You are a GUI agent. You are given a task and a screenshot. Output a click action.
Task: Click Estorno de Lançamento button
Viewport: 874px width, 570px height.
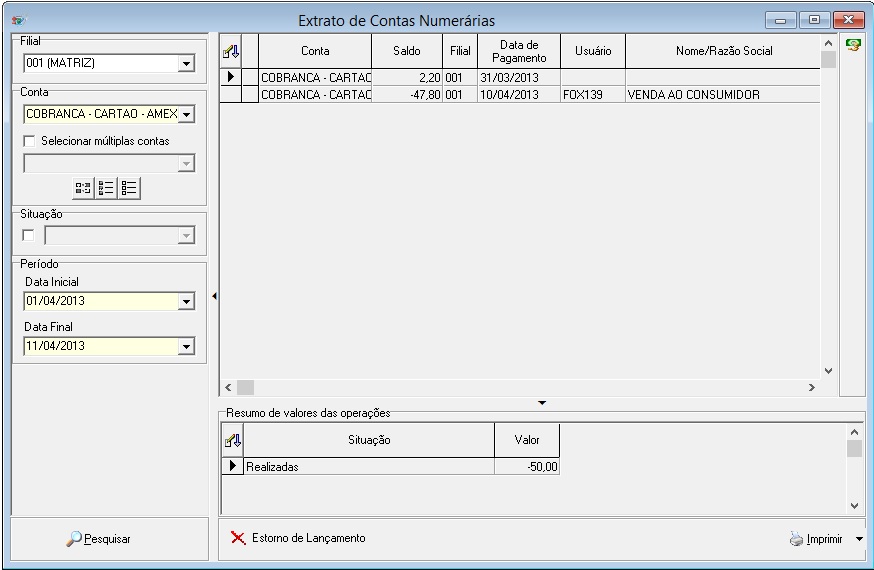pyautogui.click(x=298, y=538)
